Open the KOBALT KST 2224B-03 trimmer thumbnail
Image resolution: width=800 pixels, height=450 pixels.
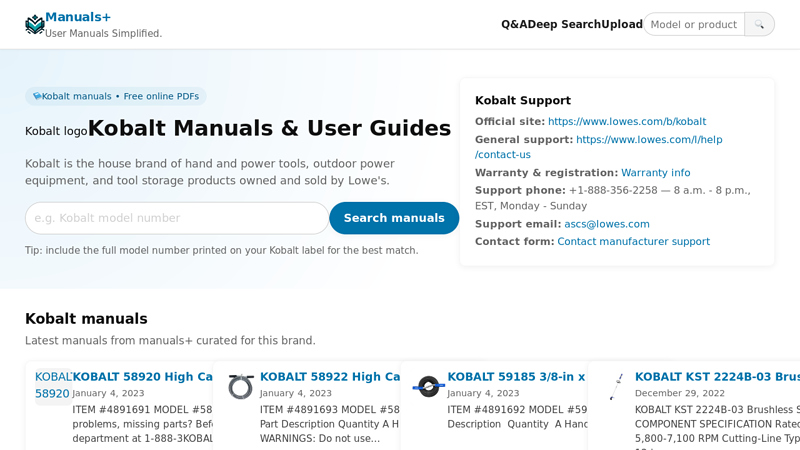(616, 387)
